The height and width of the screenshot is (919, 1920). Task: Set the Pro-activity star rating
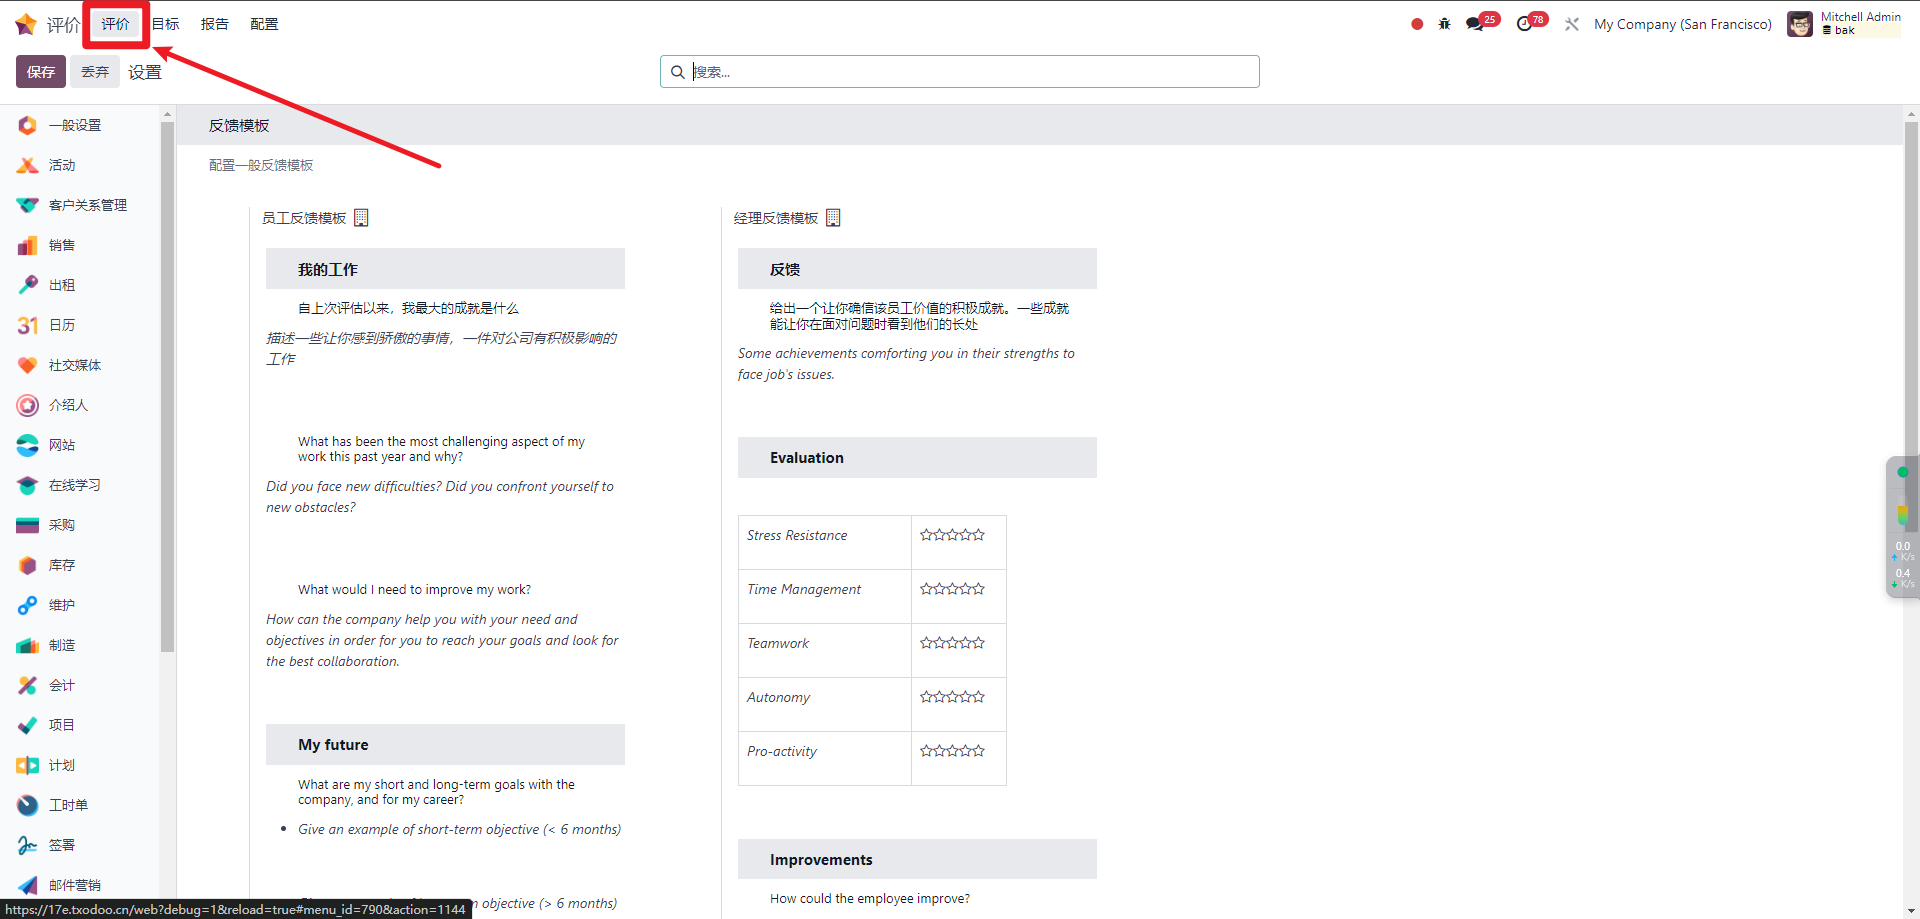pos(952,751)
